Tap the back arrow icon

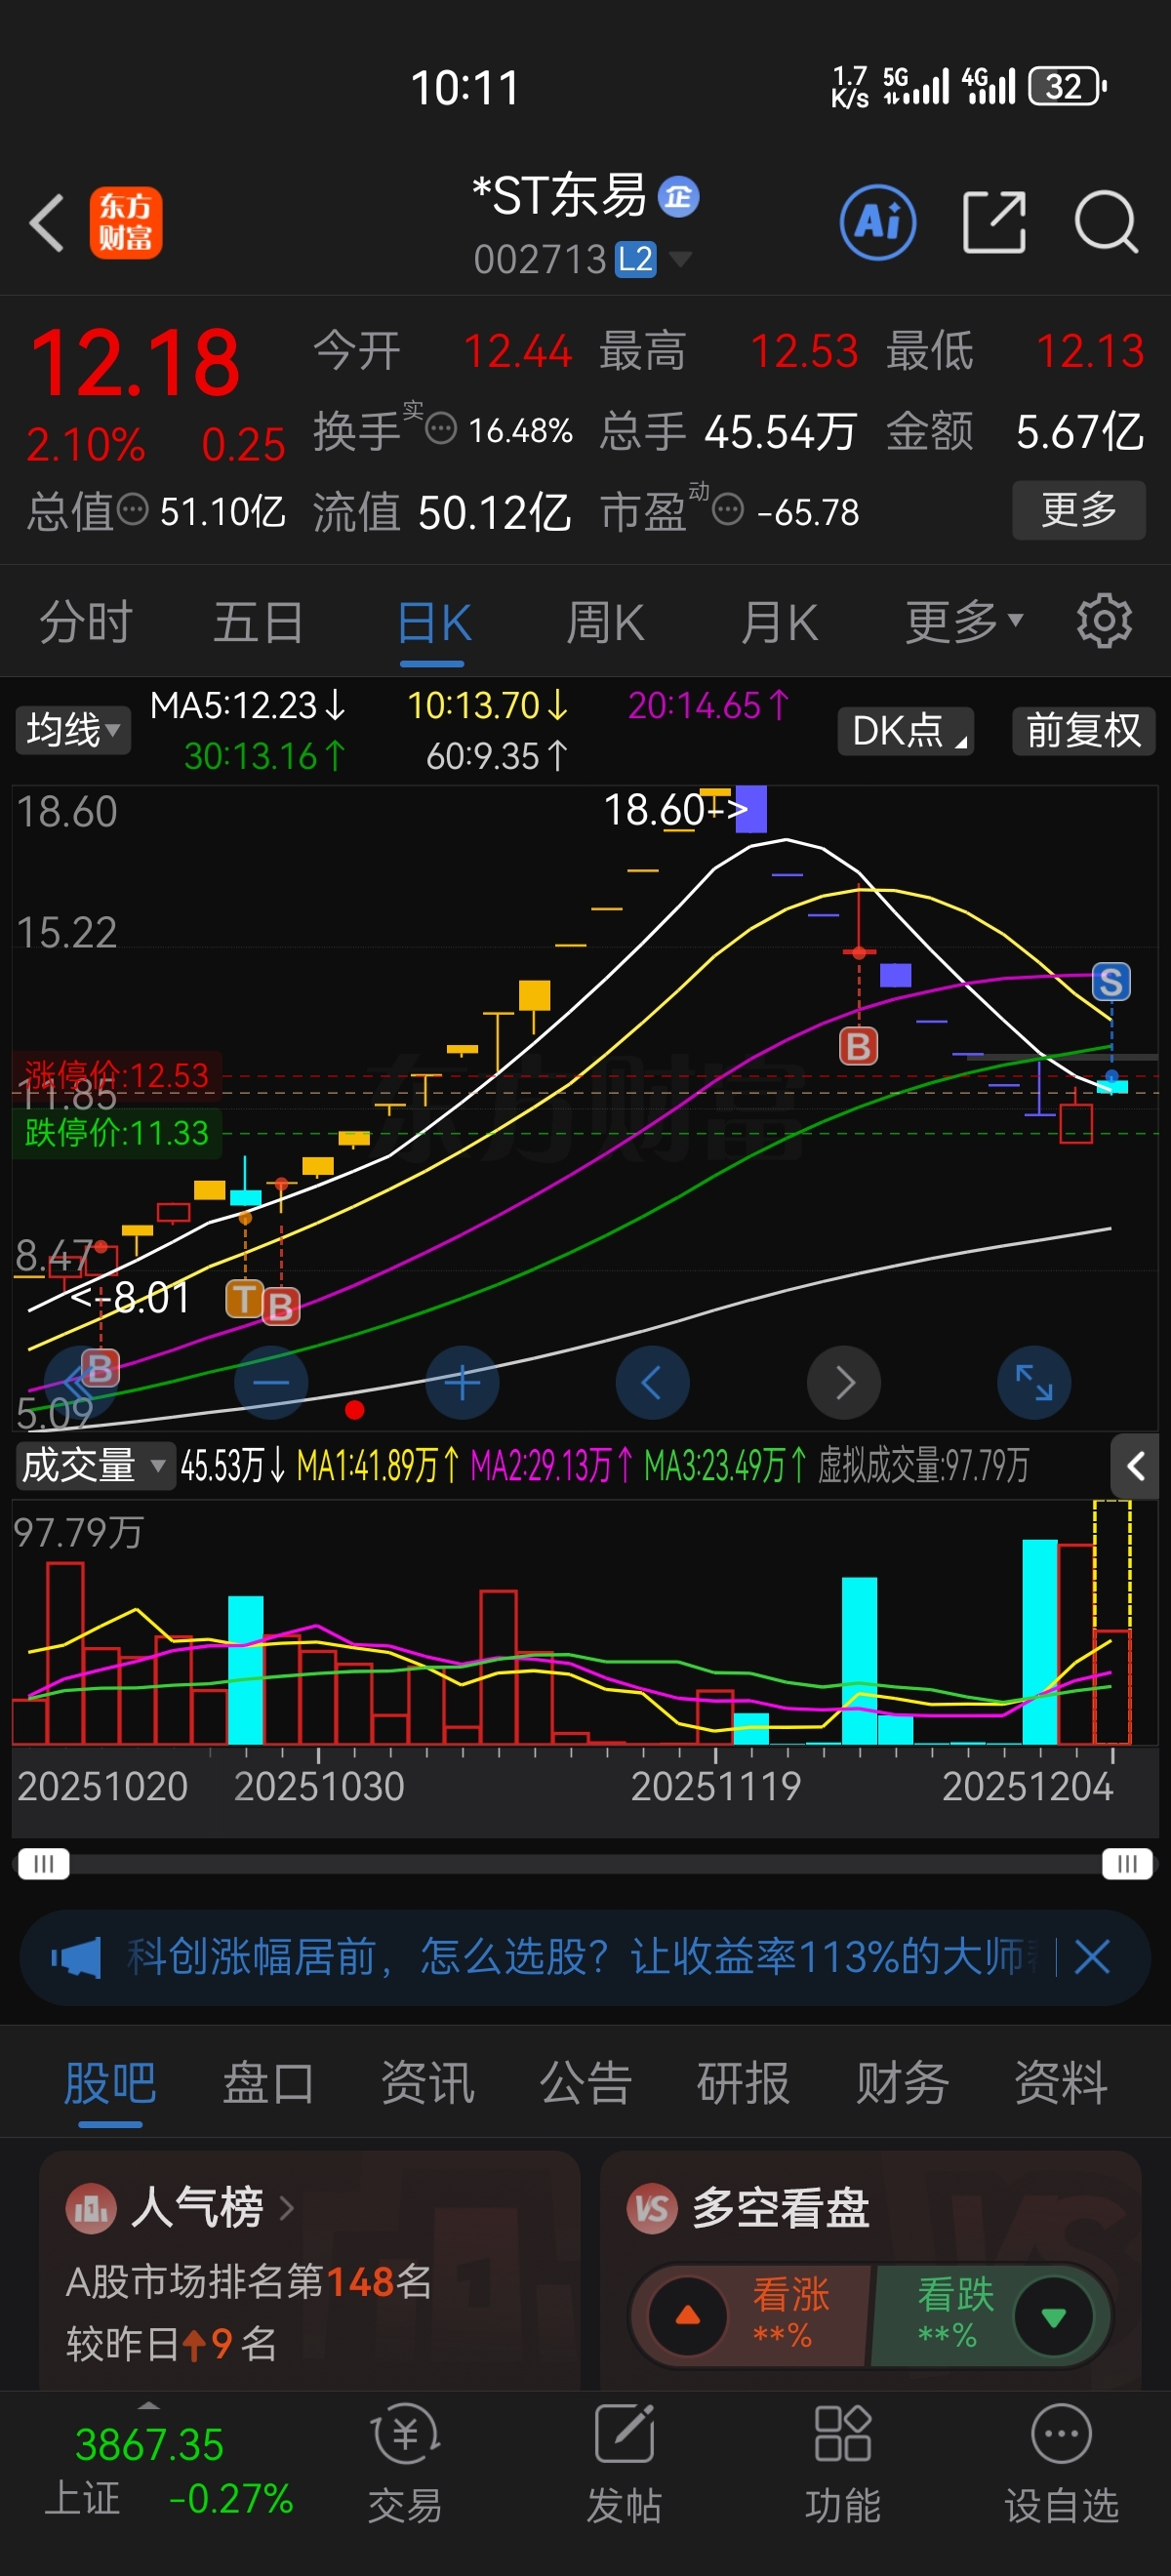click(47, 222)
